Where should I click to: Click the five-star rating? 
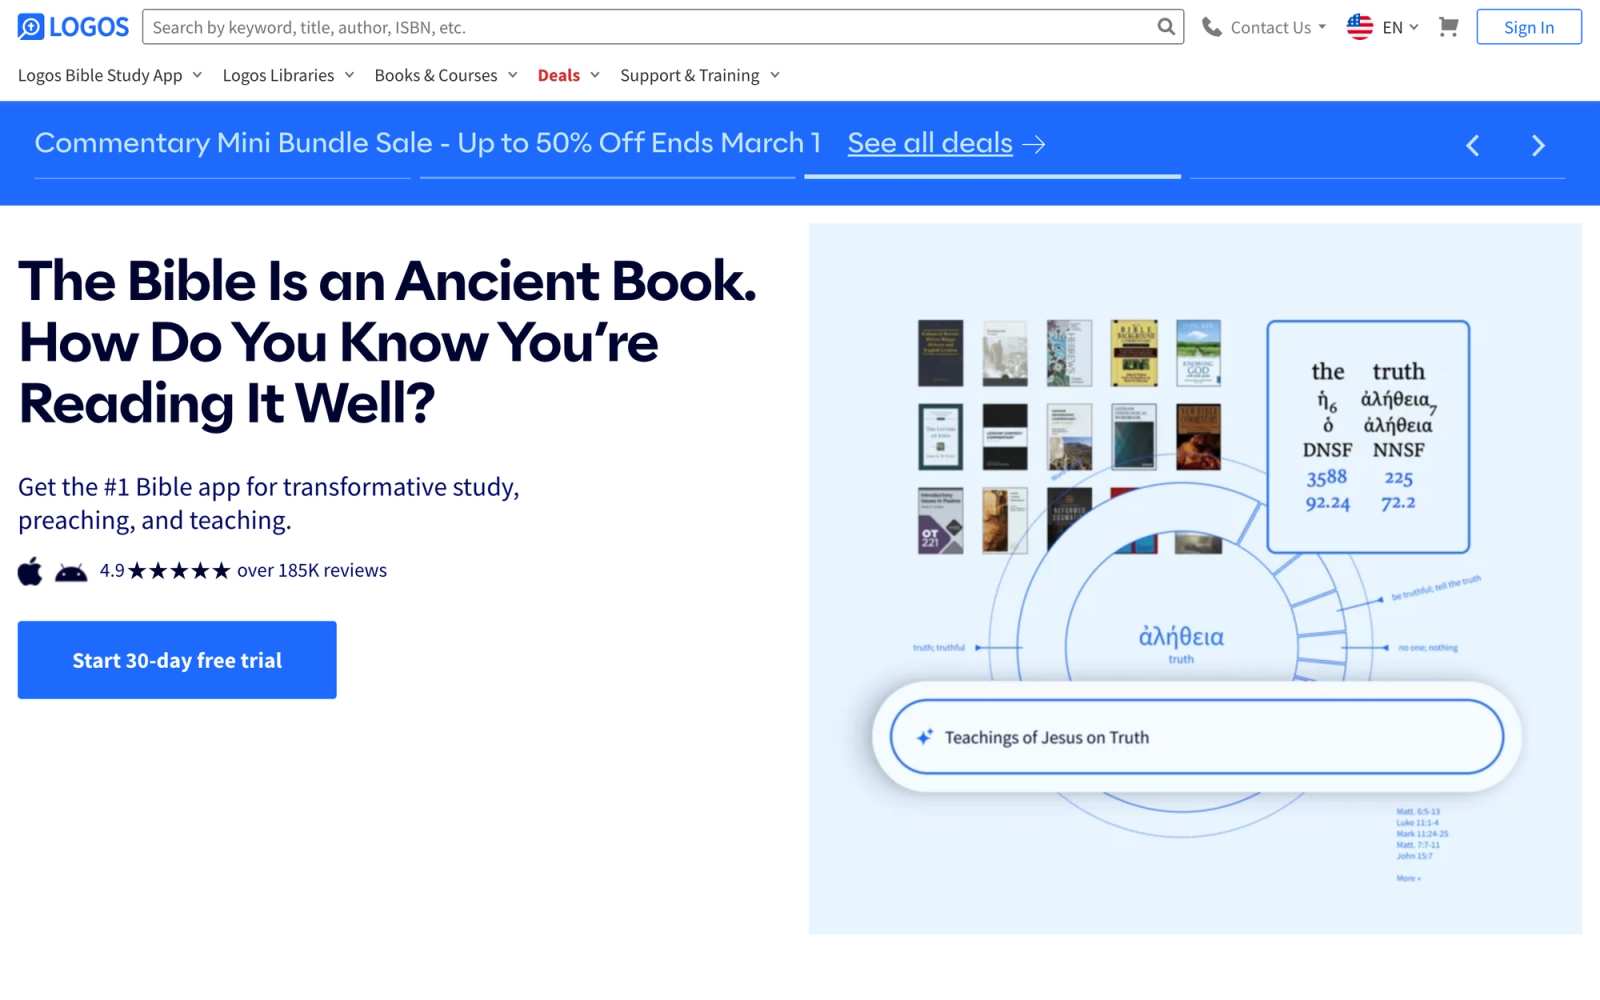pyautogui.click(x=179, y=570)
